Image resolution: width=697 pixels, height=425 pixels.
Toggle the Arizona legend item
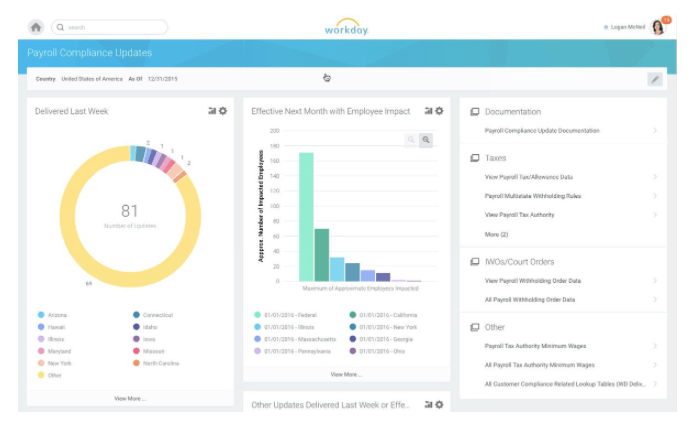(x=52, y=315)
